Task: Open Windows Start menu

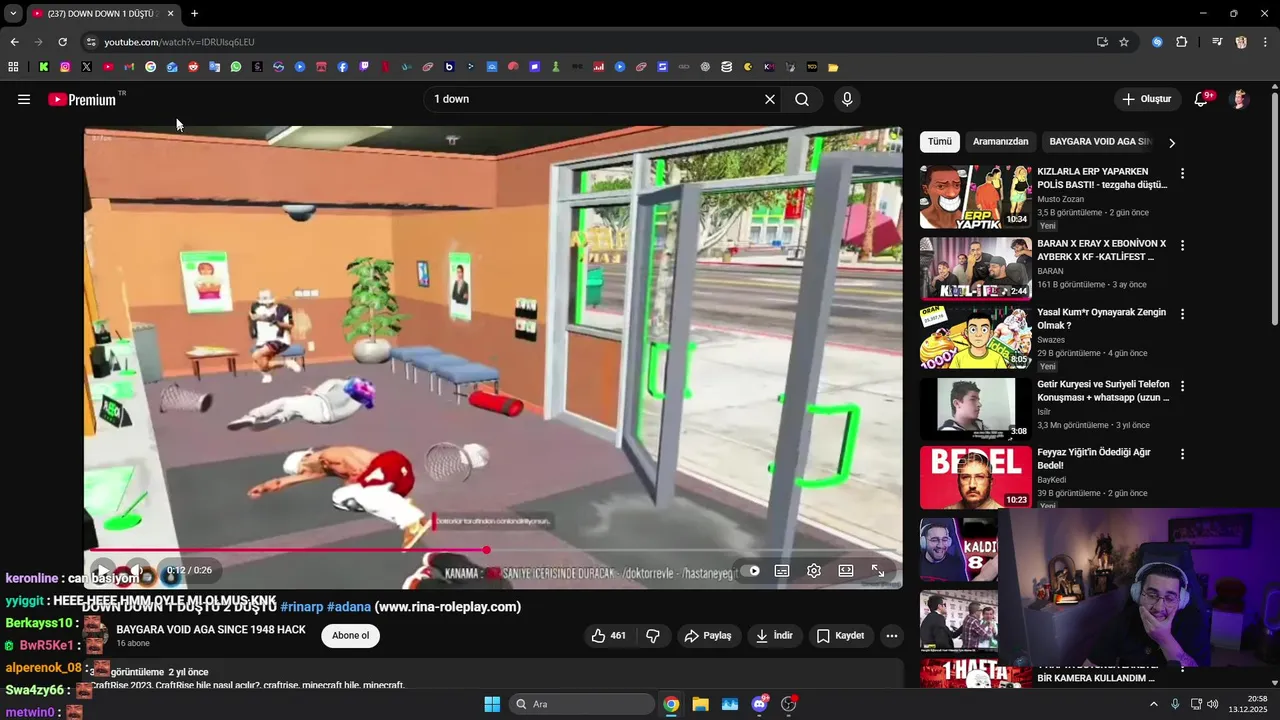Action: (492, 704)
